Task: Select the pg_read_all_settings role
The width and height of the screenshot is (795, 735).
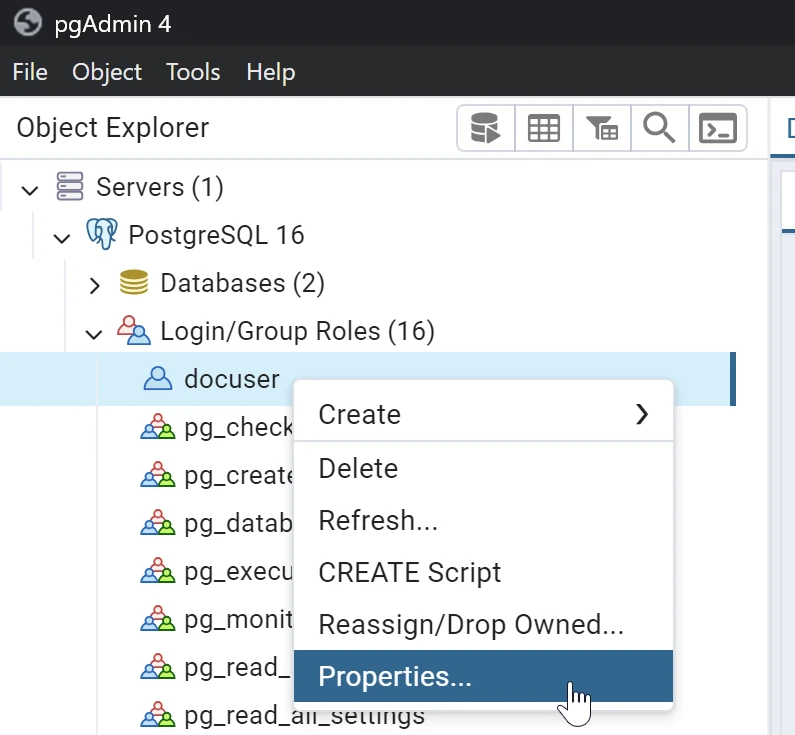Action: pos(304,716)
